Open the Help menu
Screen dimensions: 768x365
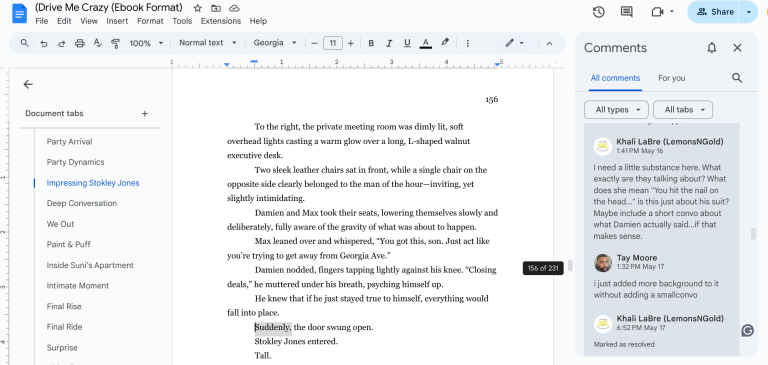click(258, 21)
